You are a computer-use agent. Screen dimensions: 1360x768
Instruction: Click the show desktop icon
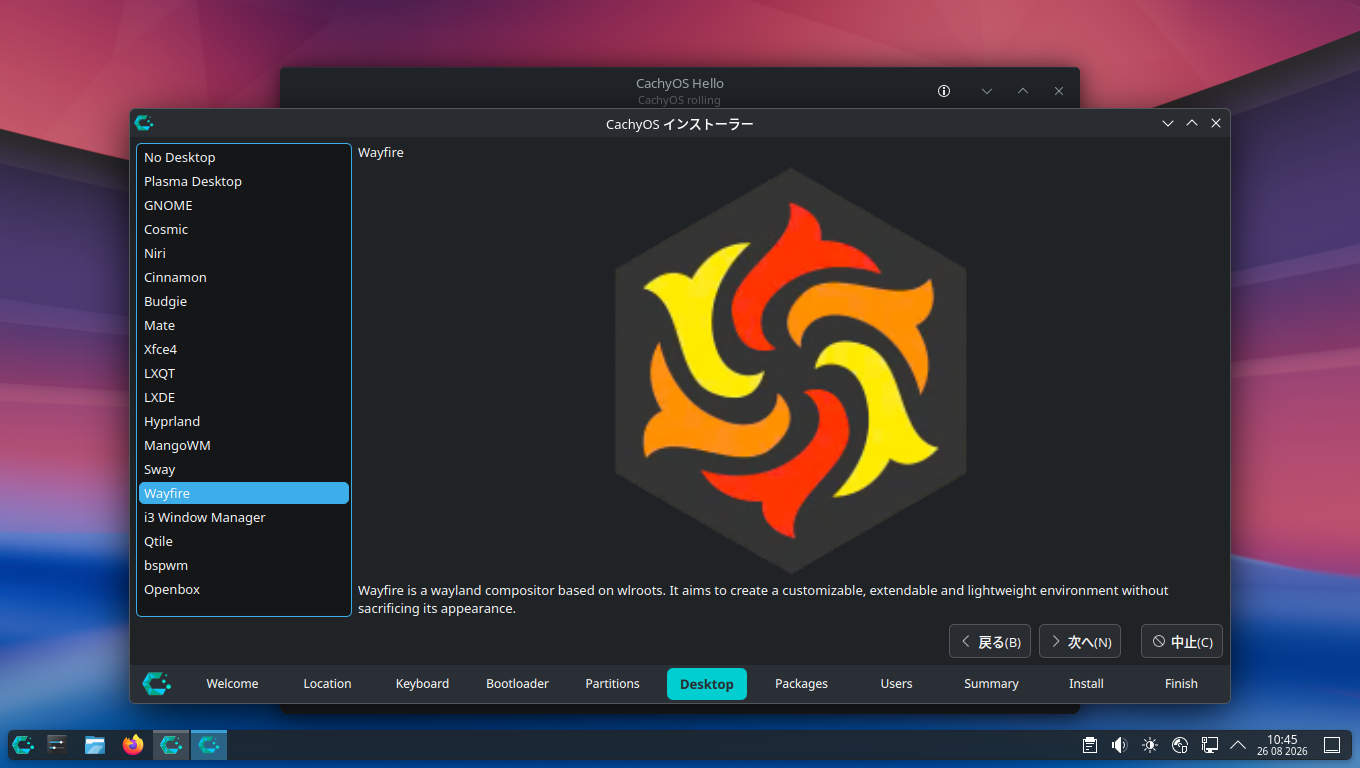pos(1332,745)
